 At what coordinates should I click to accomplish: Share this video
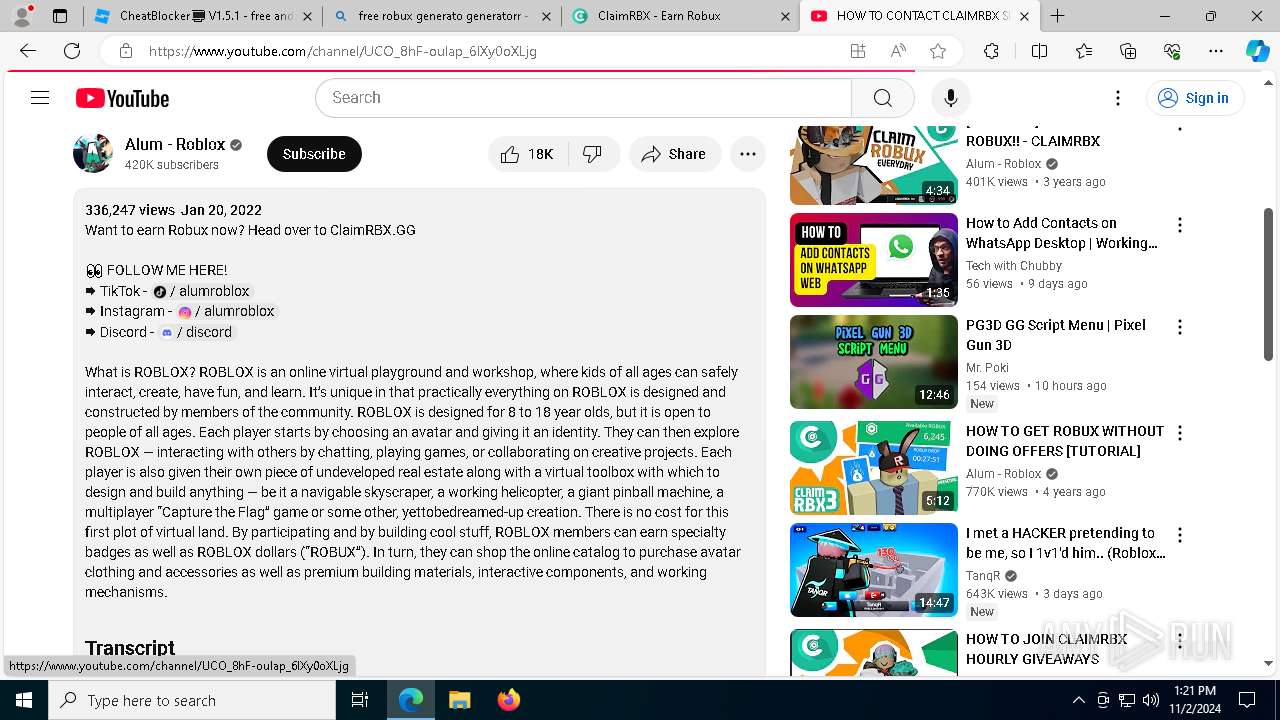coord(675,154)
